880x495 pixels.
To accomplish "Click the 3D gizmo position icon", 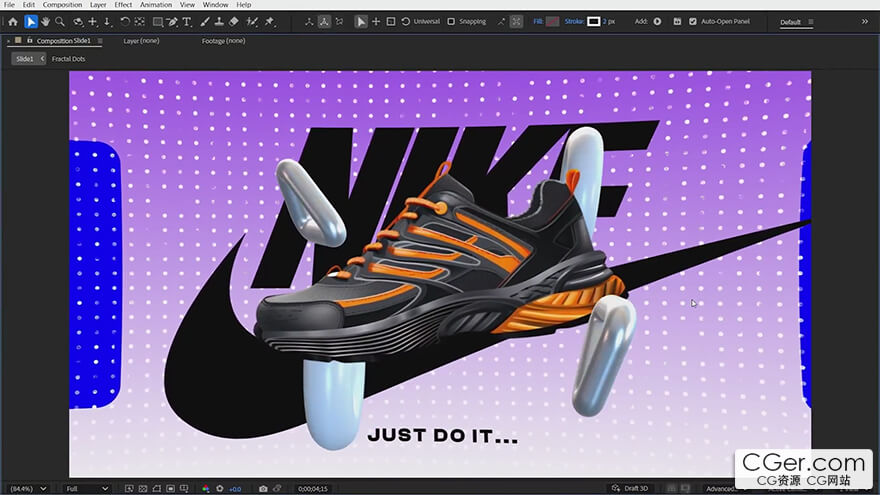I will point(376,22).
